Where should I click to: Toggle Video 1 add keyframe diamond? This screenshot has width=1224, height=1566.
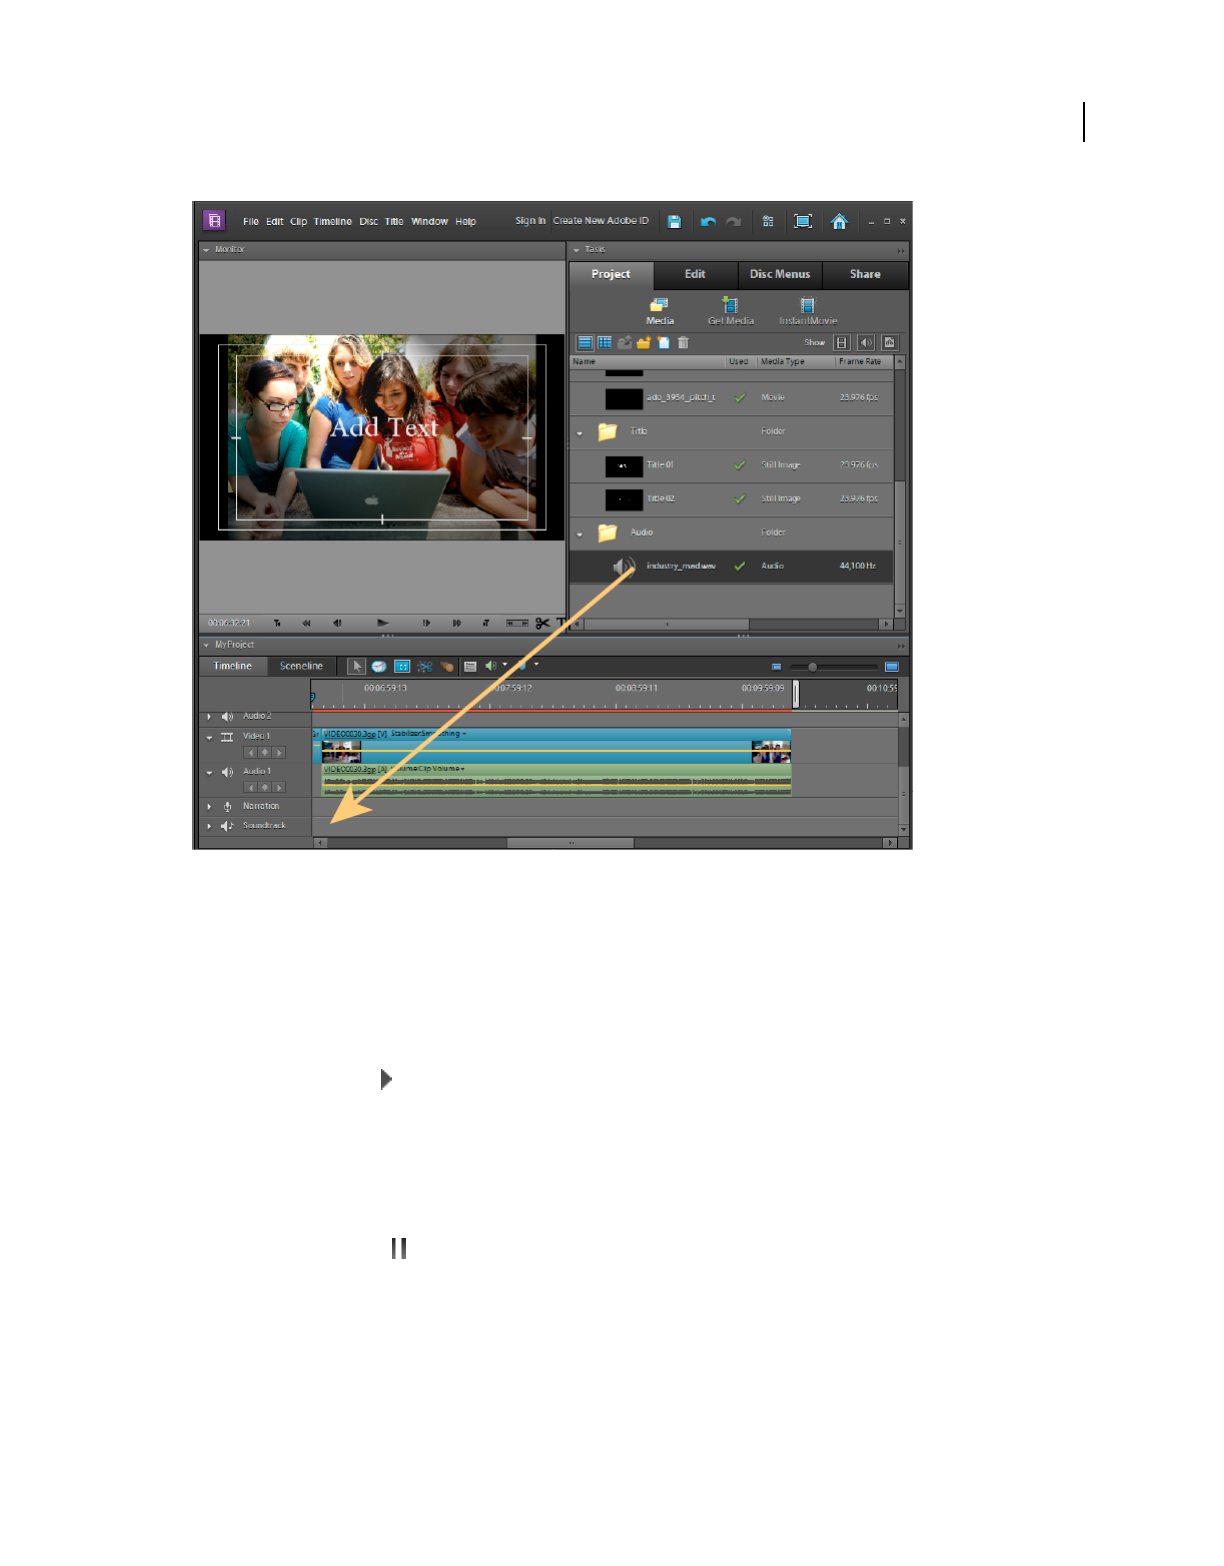[264, 752]
